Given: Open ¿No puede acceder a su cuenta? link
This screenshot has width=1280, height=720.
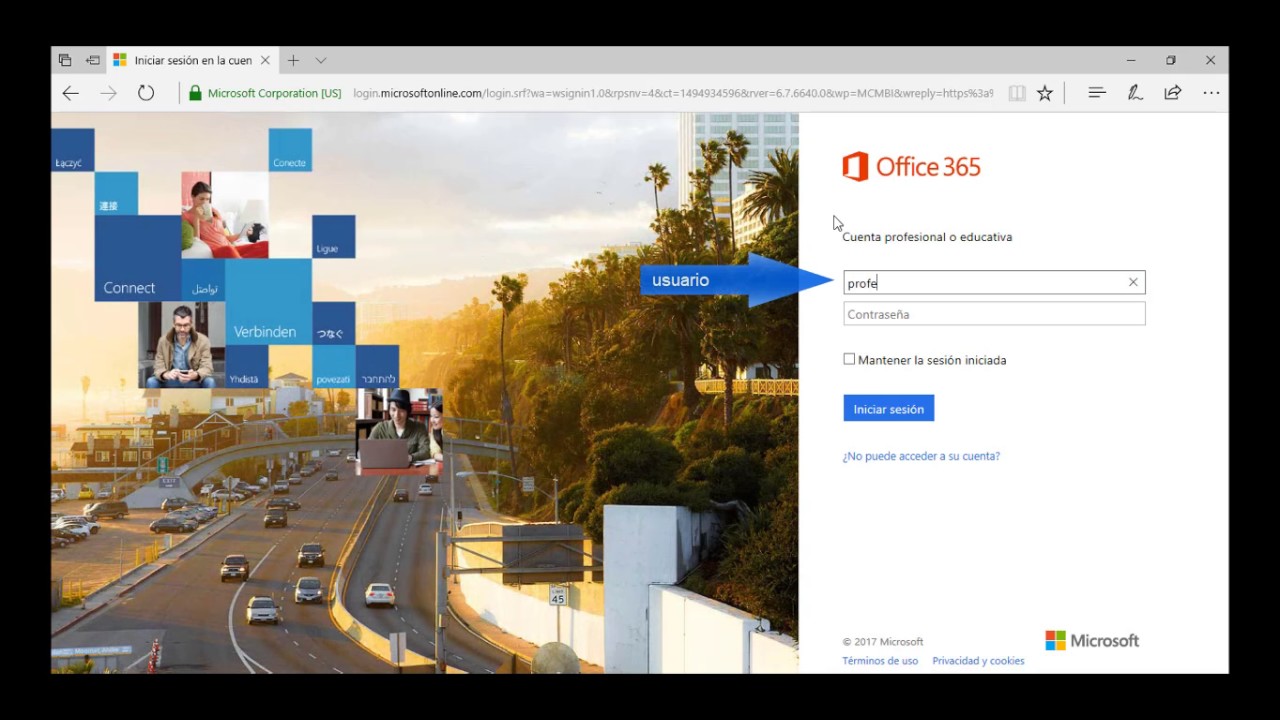Looking at the screenshot, I should pyautogui.click(x=921, y=456).
